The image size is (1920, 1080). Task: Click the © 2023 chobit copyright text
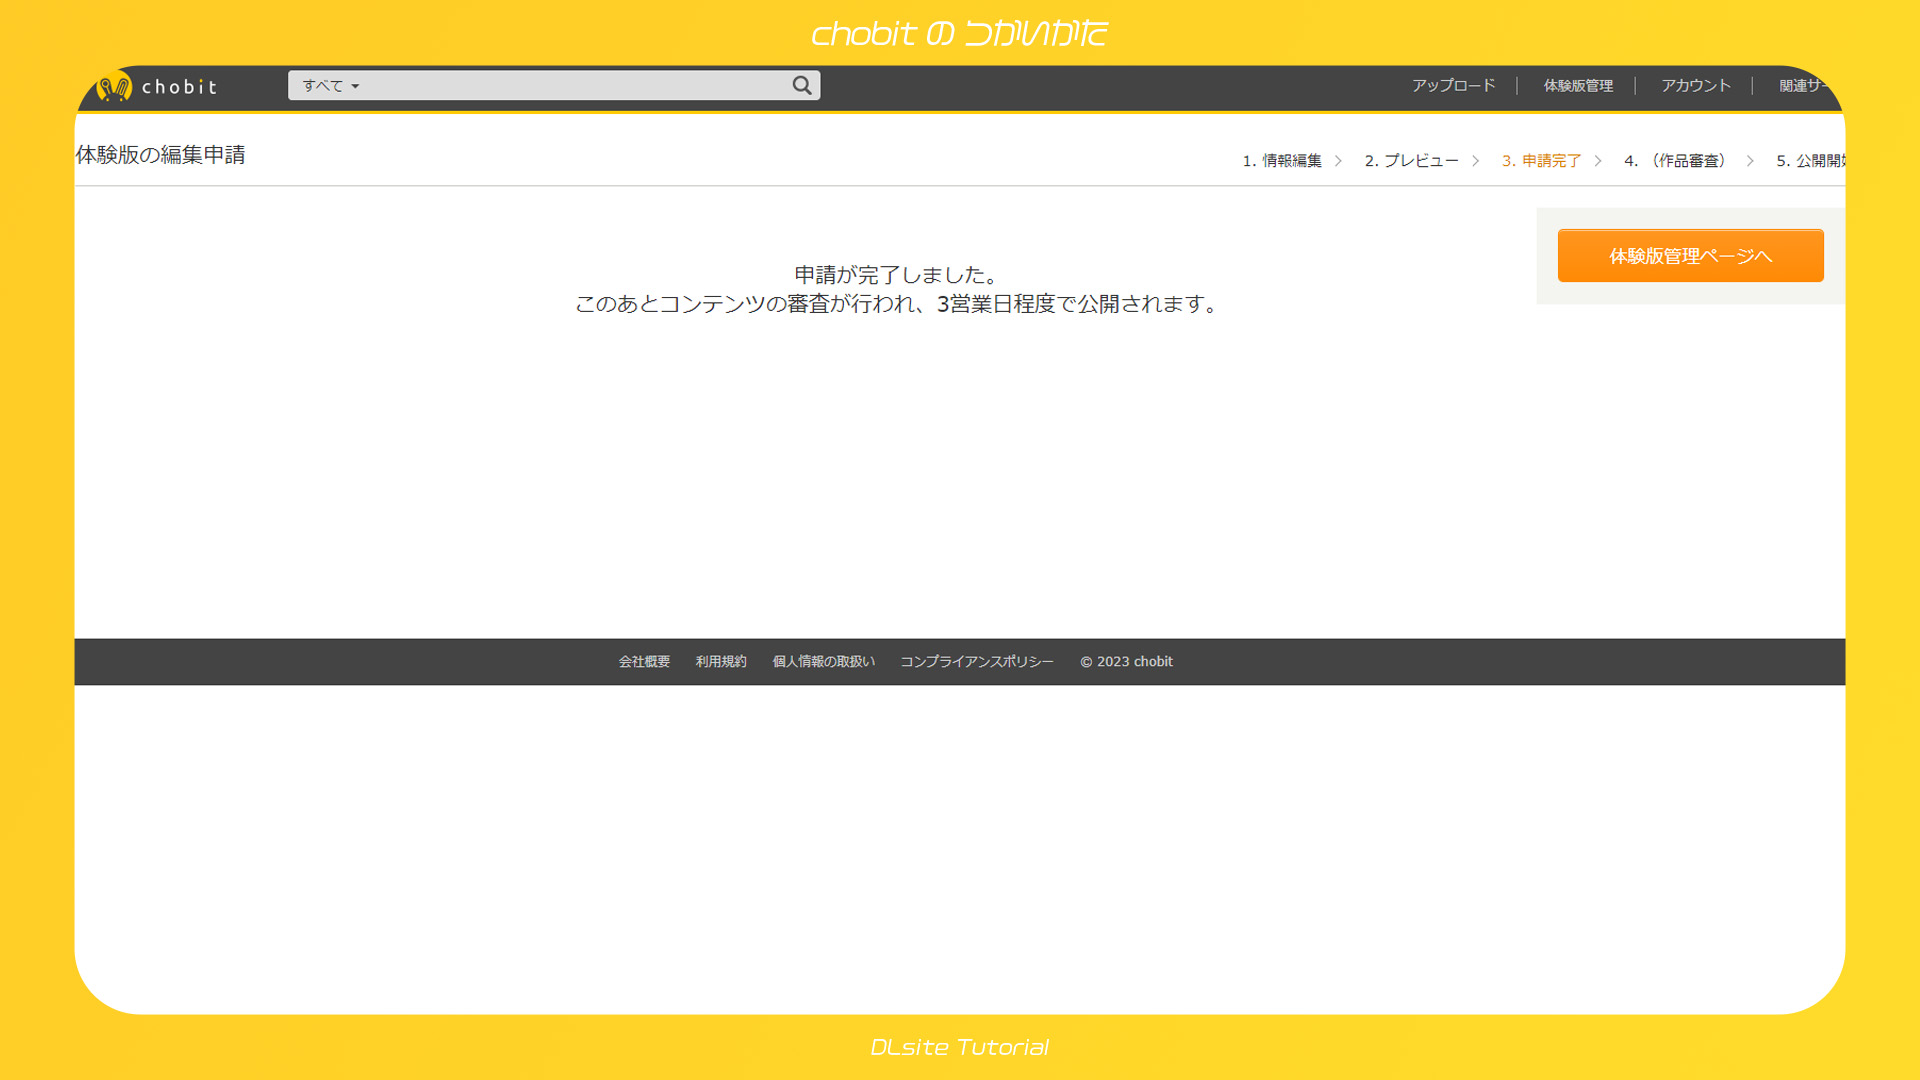1126,662
